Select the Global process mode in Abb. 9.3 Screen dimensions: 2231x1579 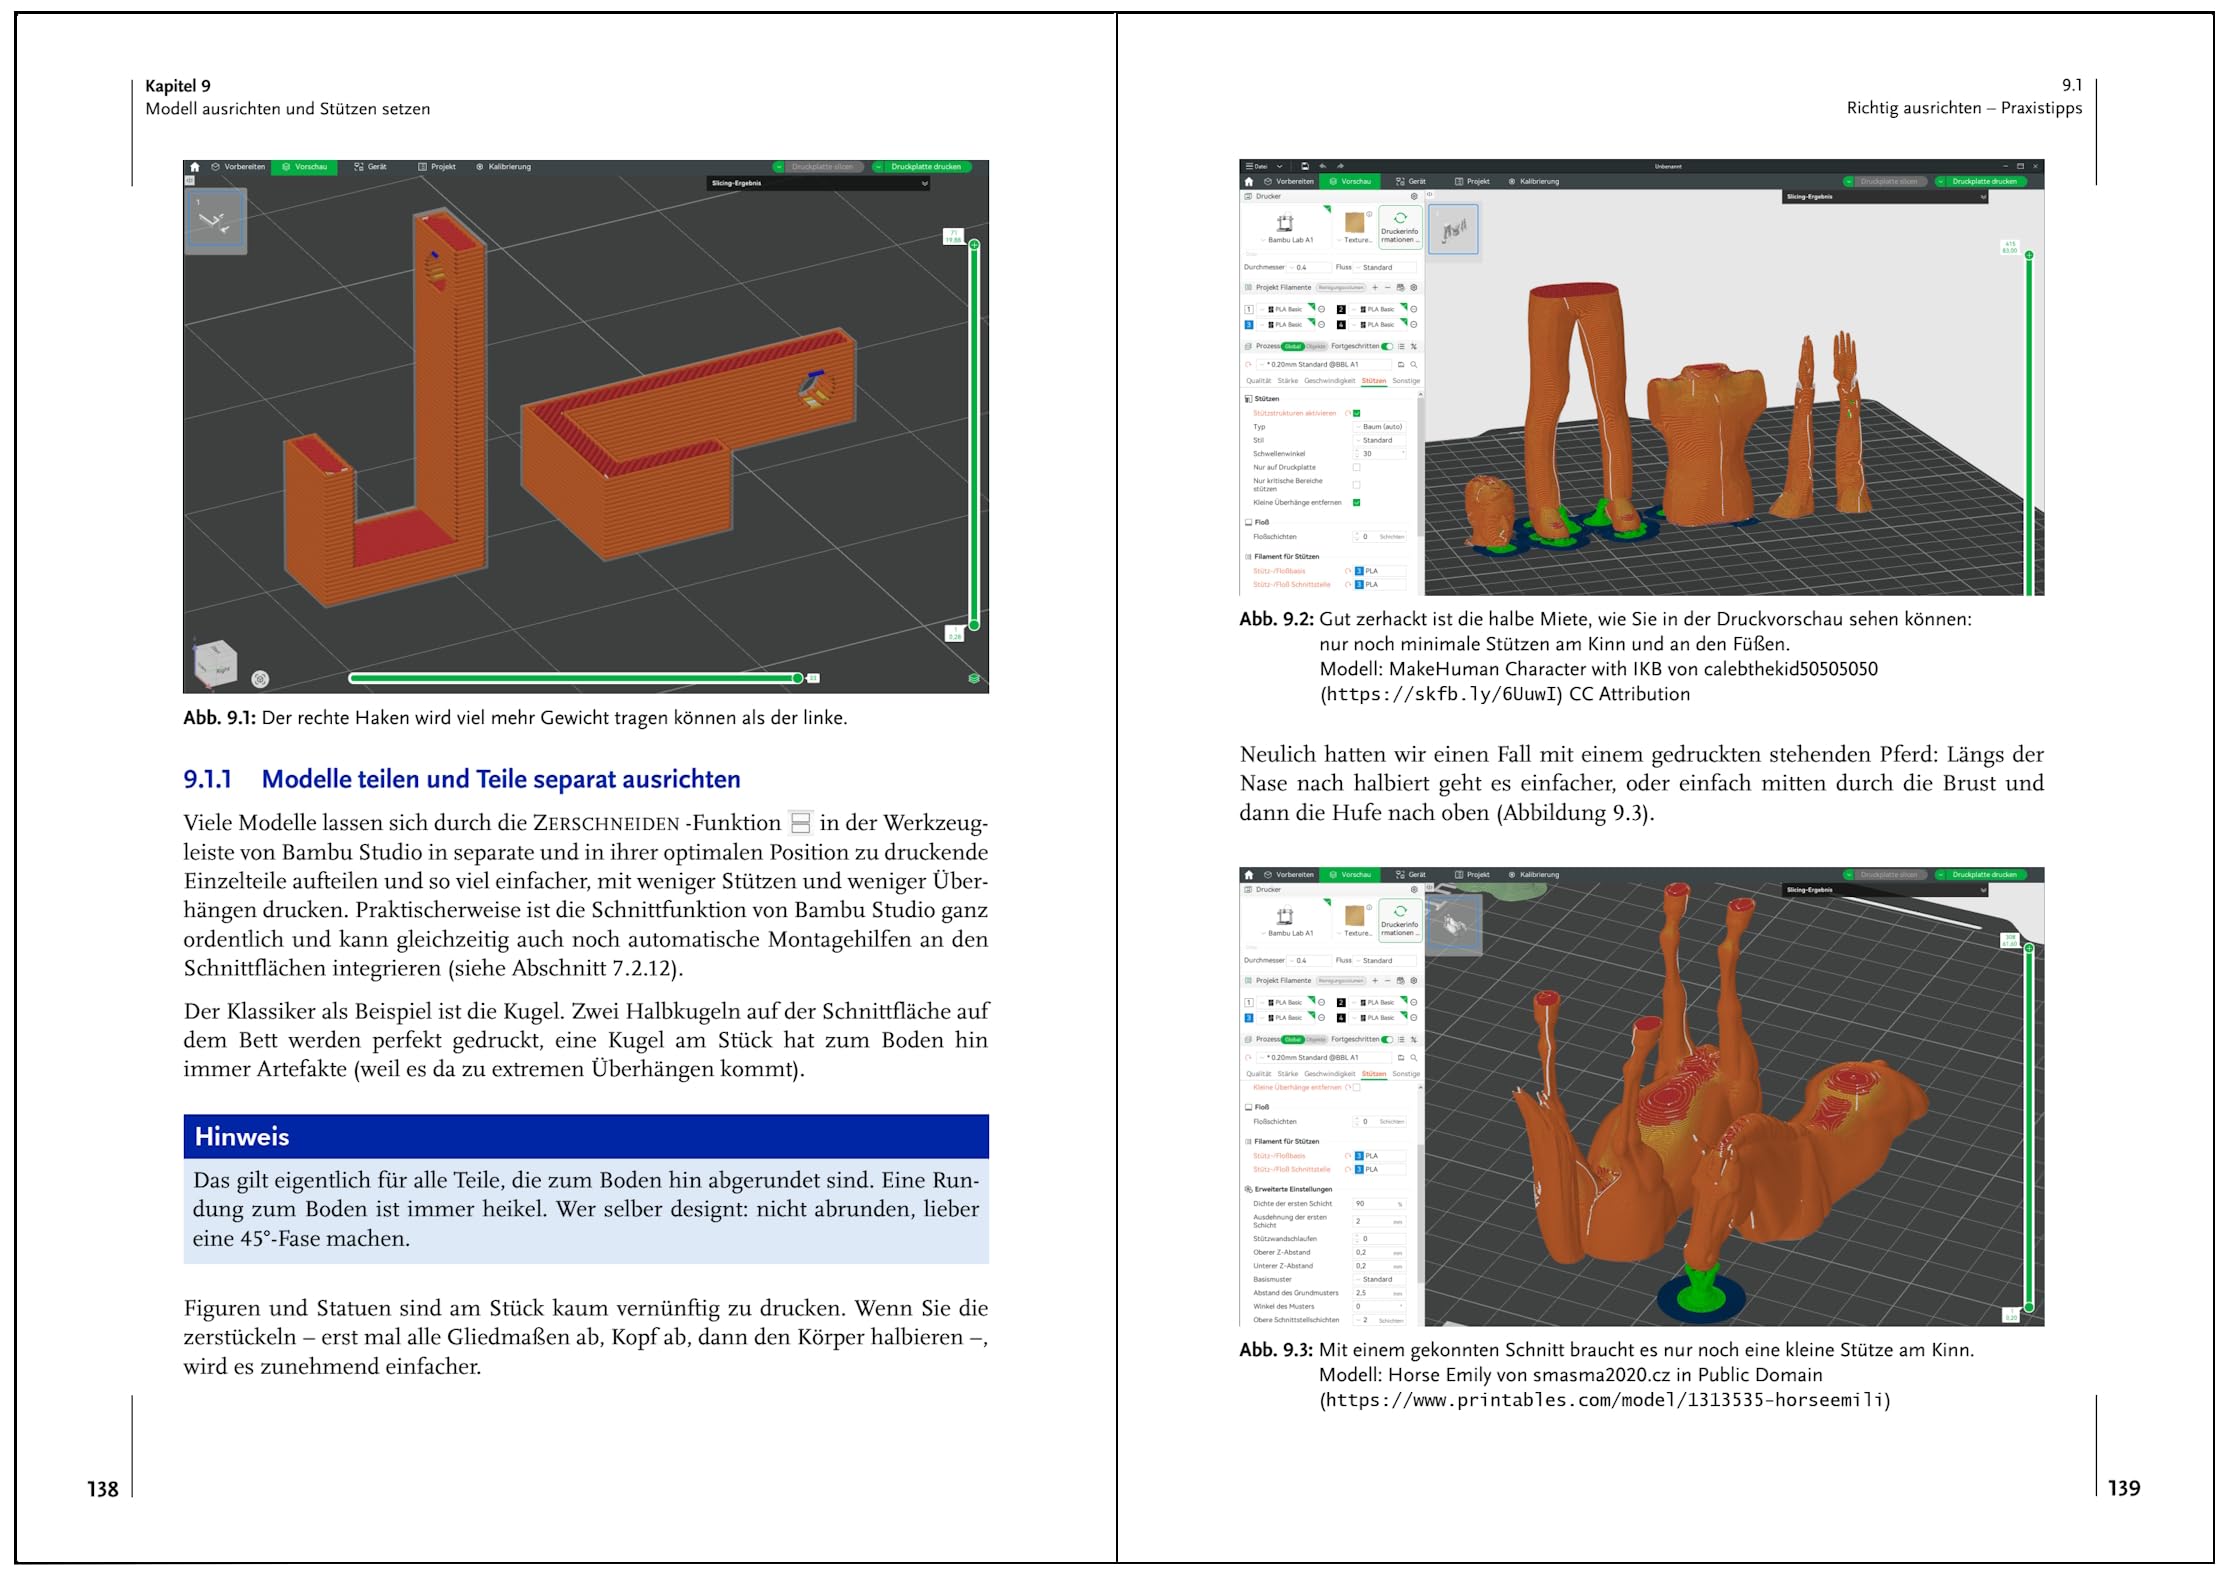[1293, 1040]
